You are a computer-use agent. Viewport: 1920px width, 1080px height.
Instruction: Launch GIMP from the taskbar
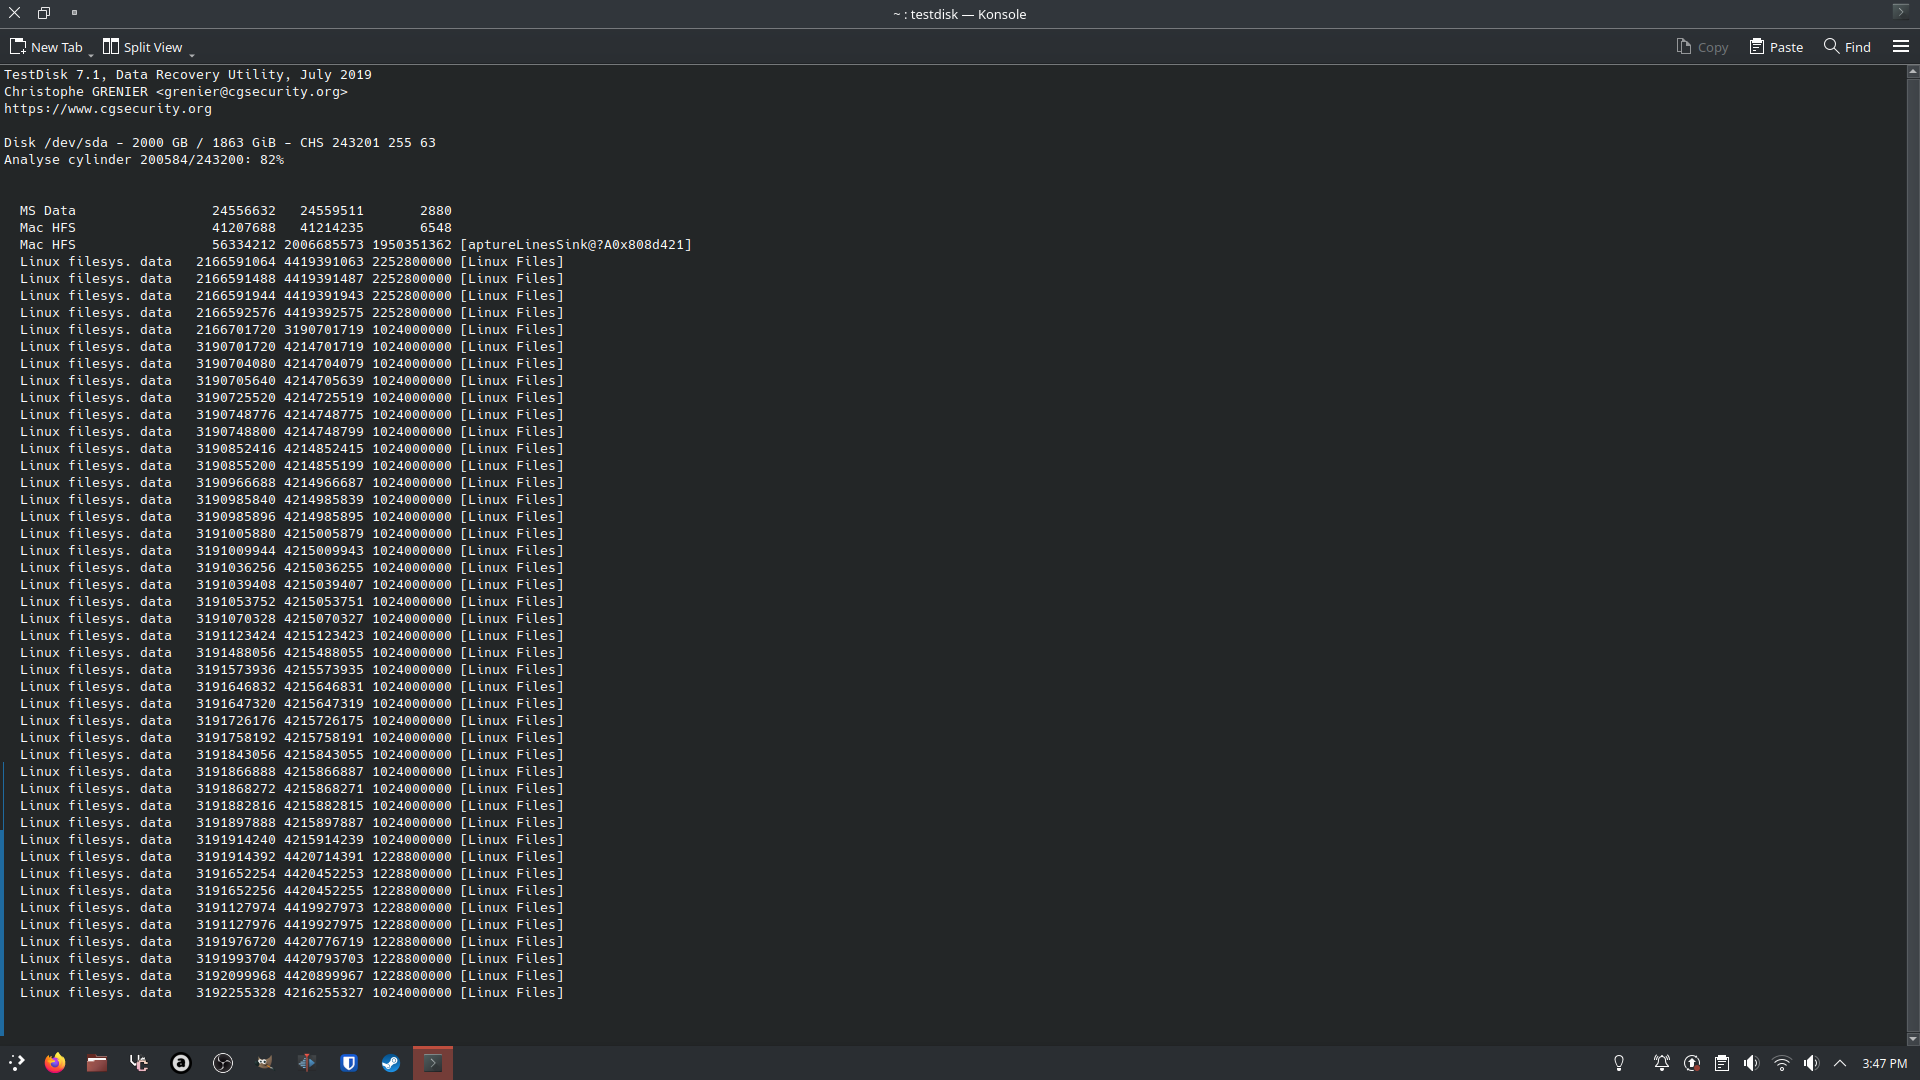(x=265, y=1063)
